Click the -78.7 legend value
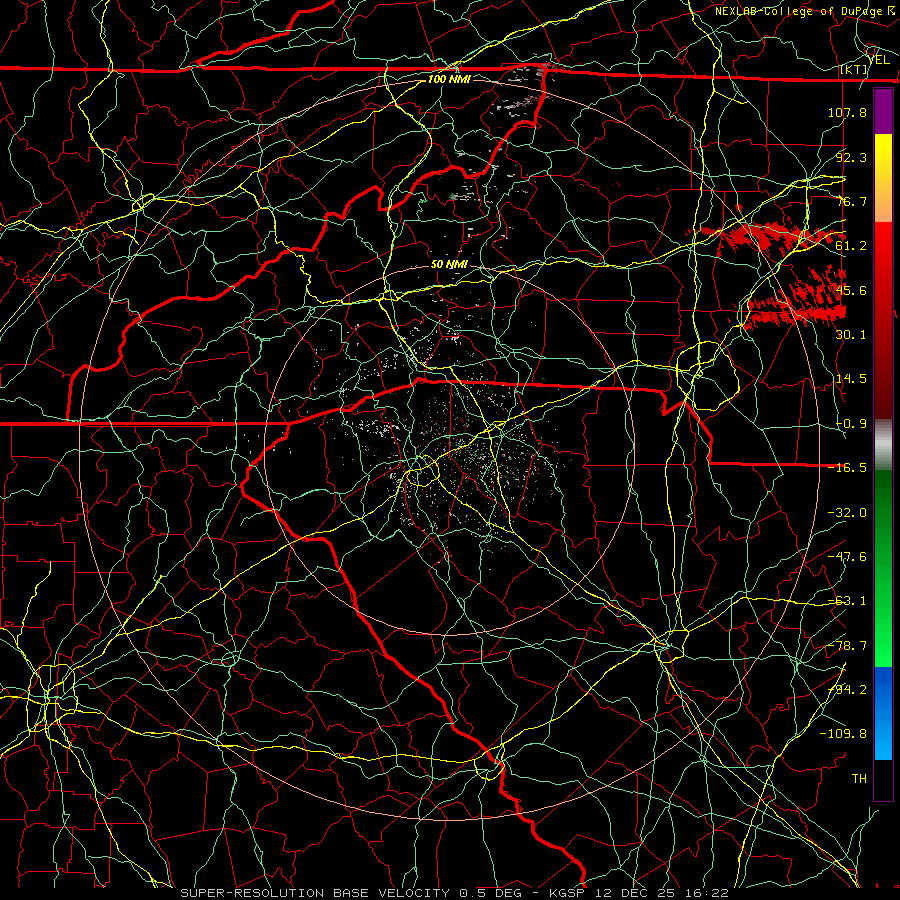The height and width of the screenshot is (900, 900). [847, 646]
